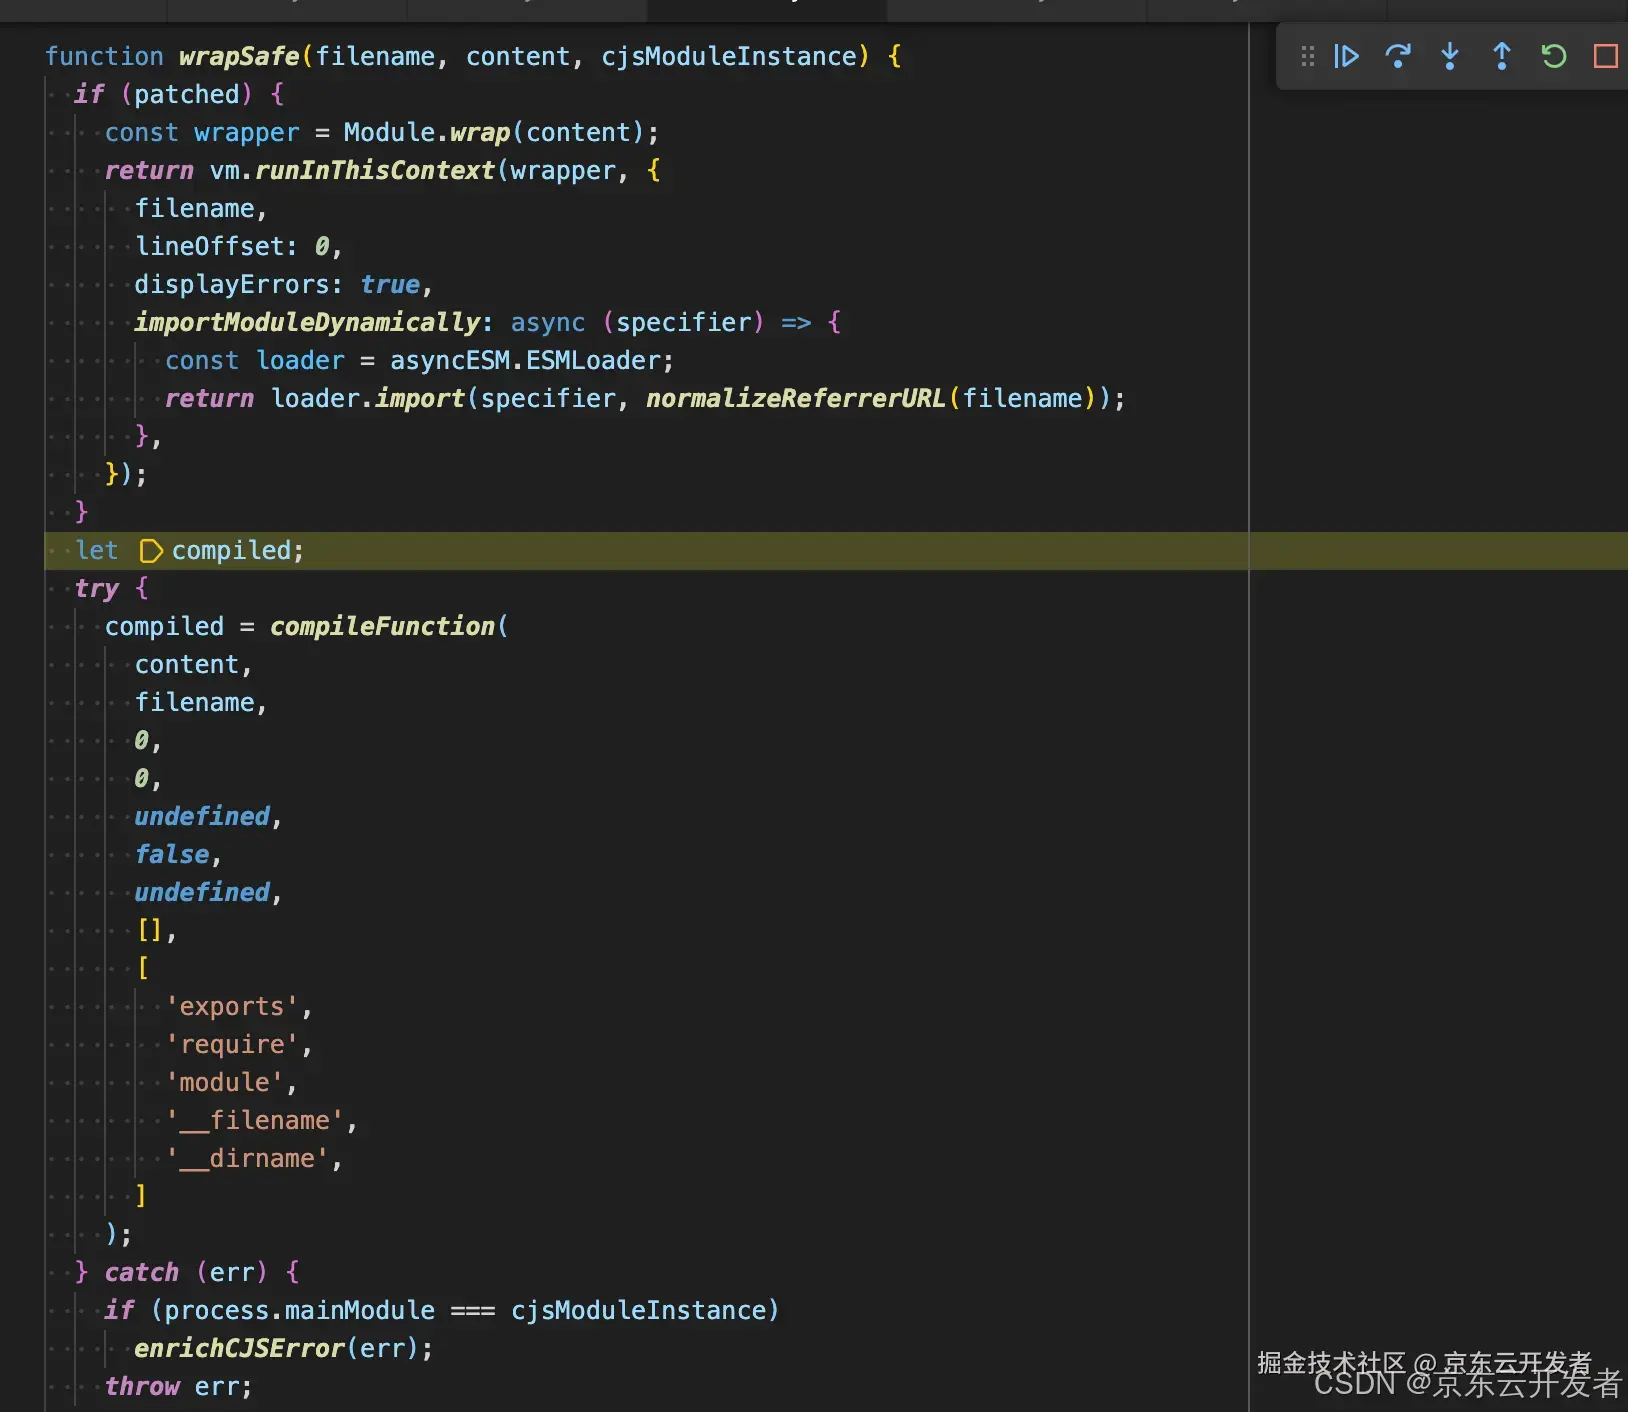1628x1412 pixels.
Task: Click the 'lineOffset: 0,' line
Action: (x=239, y=247)
